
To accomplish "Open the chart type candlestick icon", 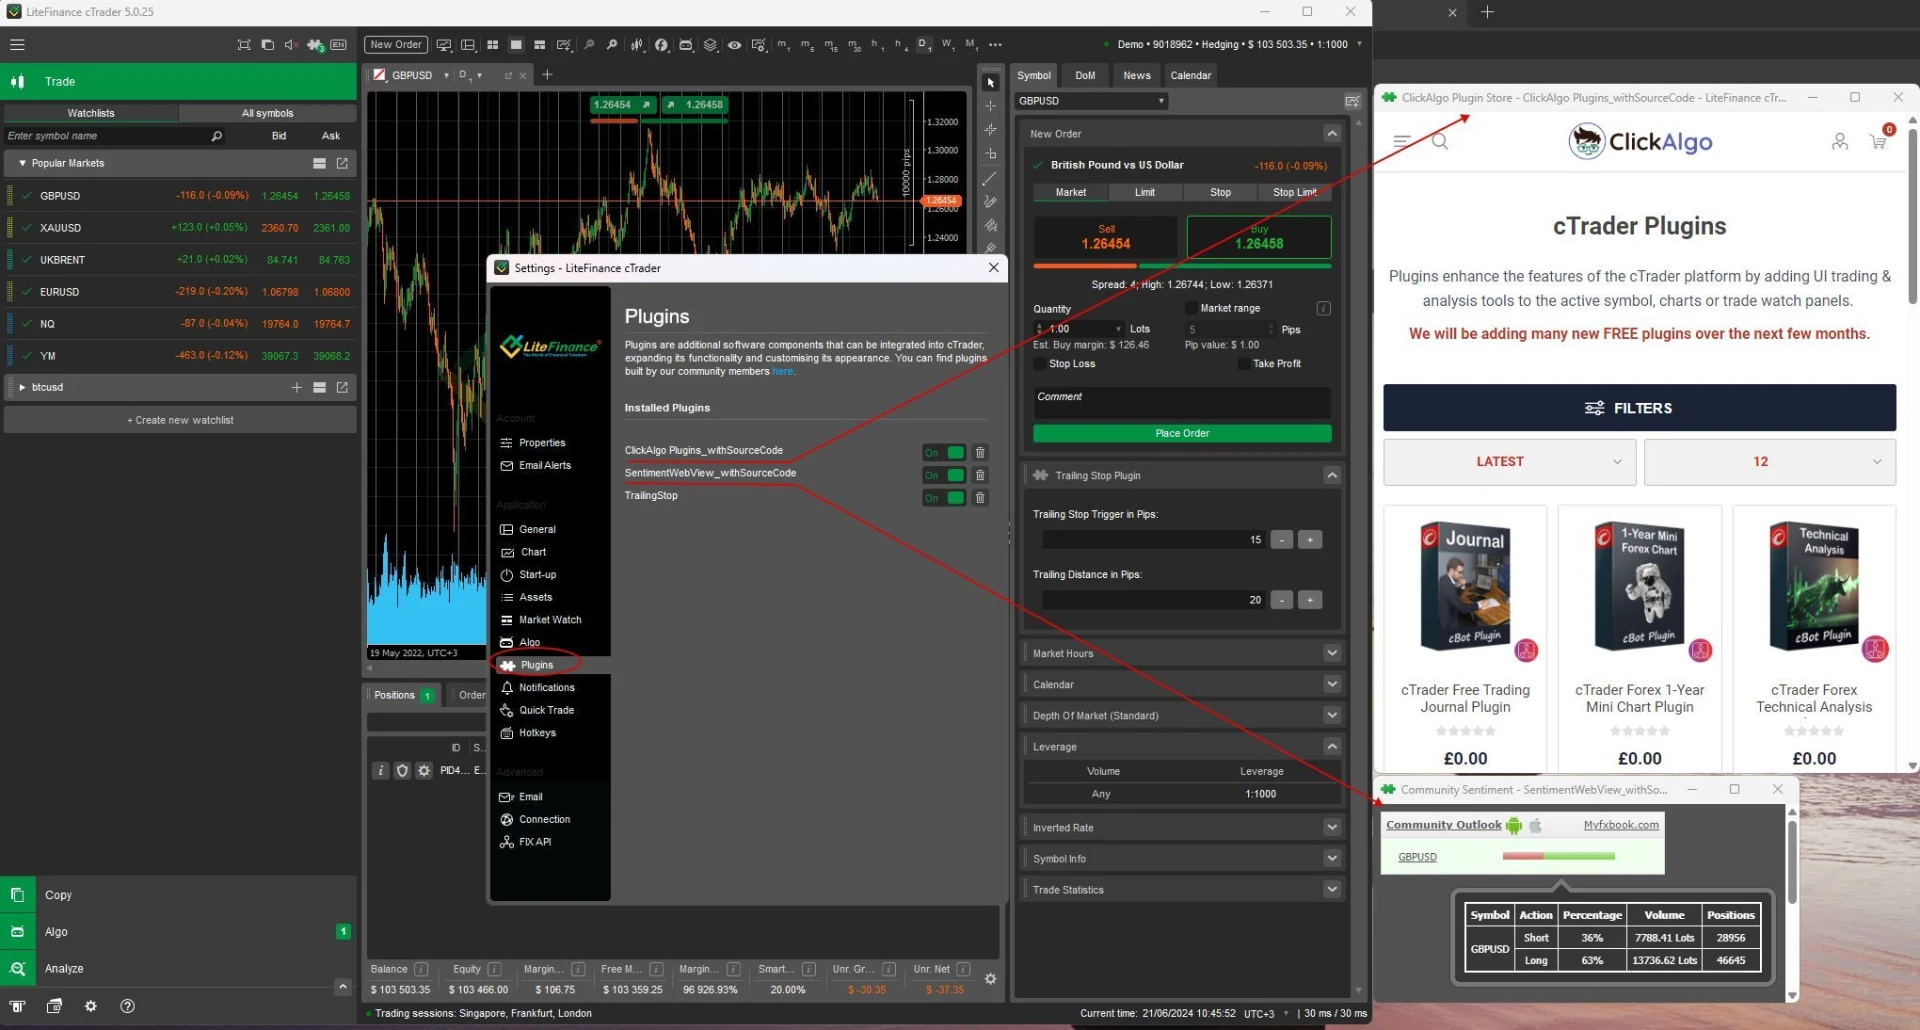I will click(637, 45).
